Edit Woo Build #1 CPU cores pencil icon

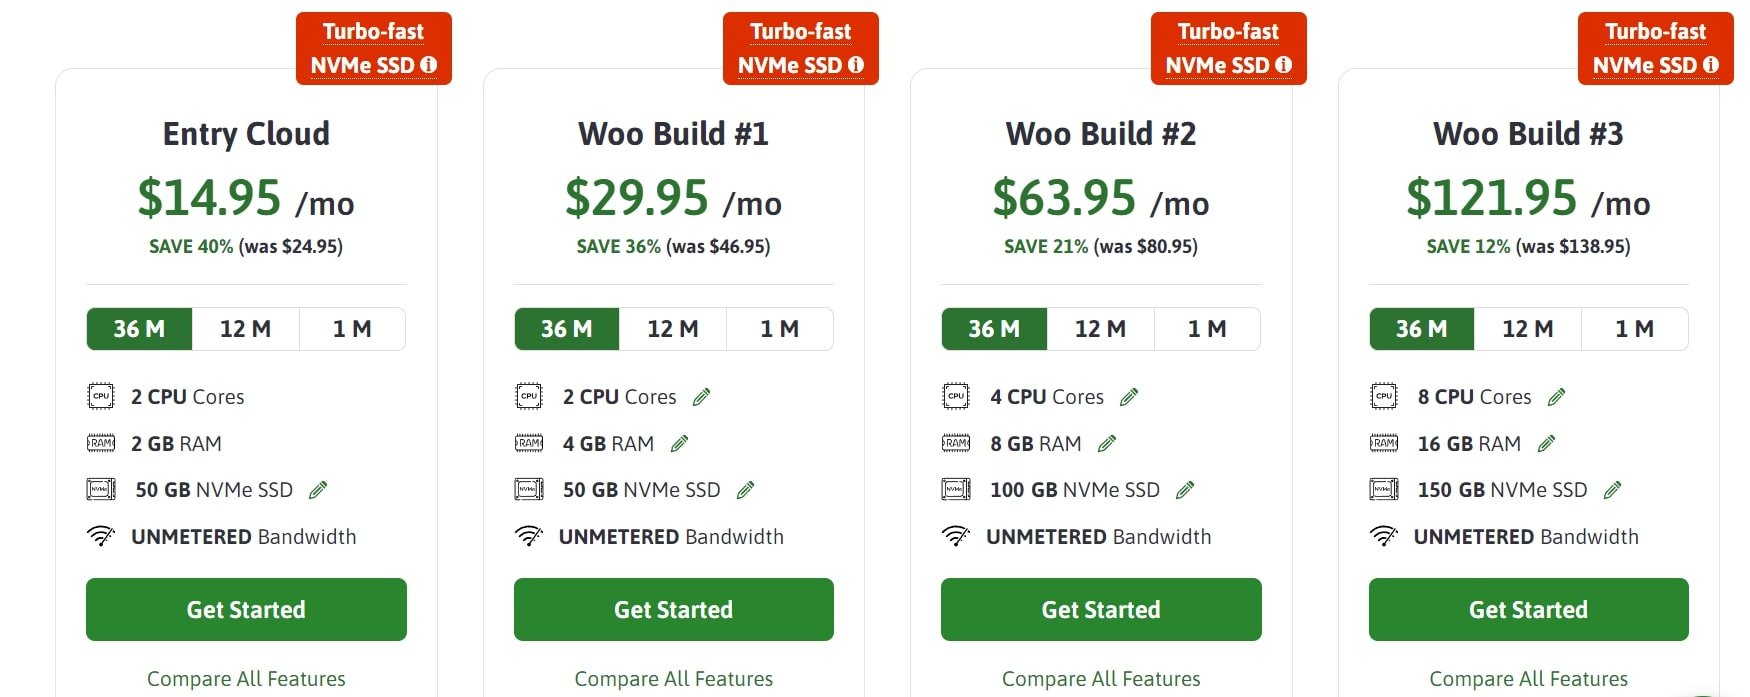tap(702, 397)
